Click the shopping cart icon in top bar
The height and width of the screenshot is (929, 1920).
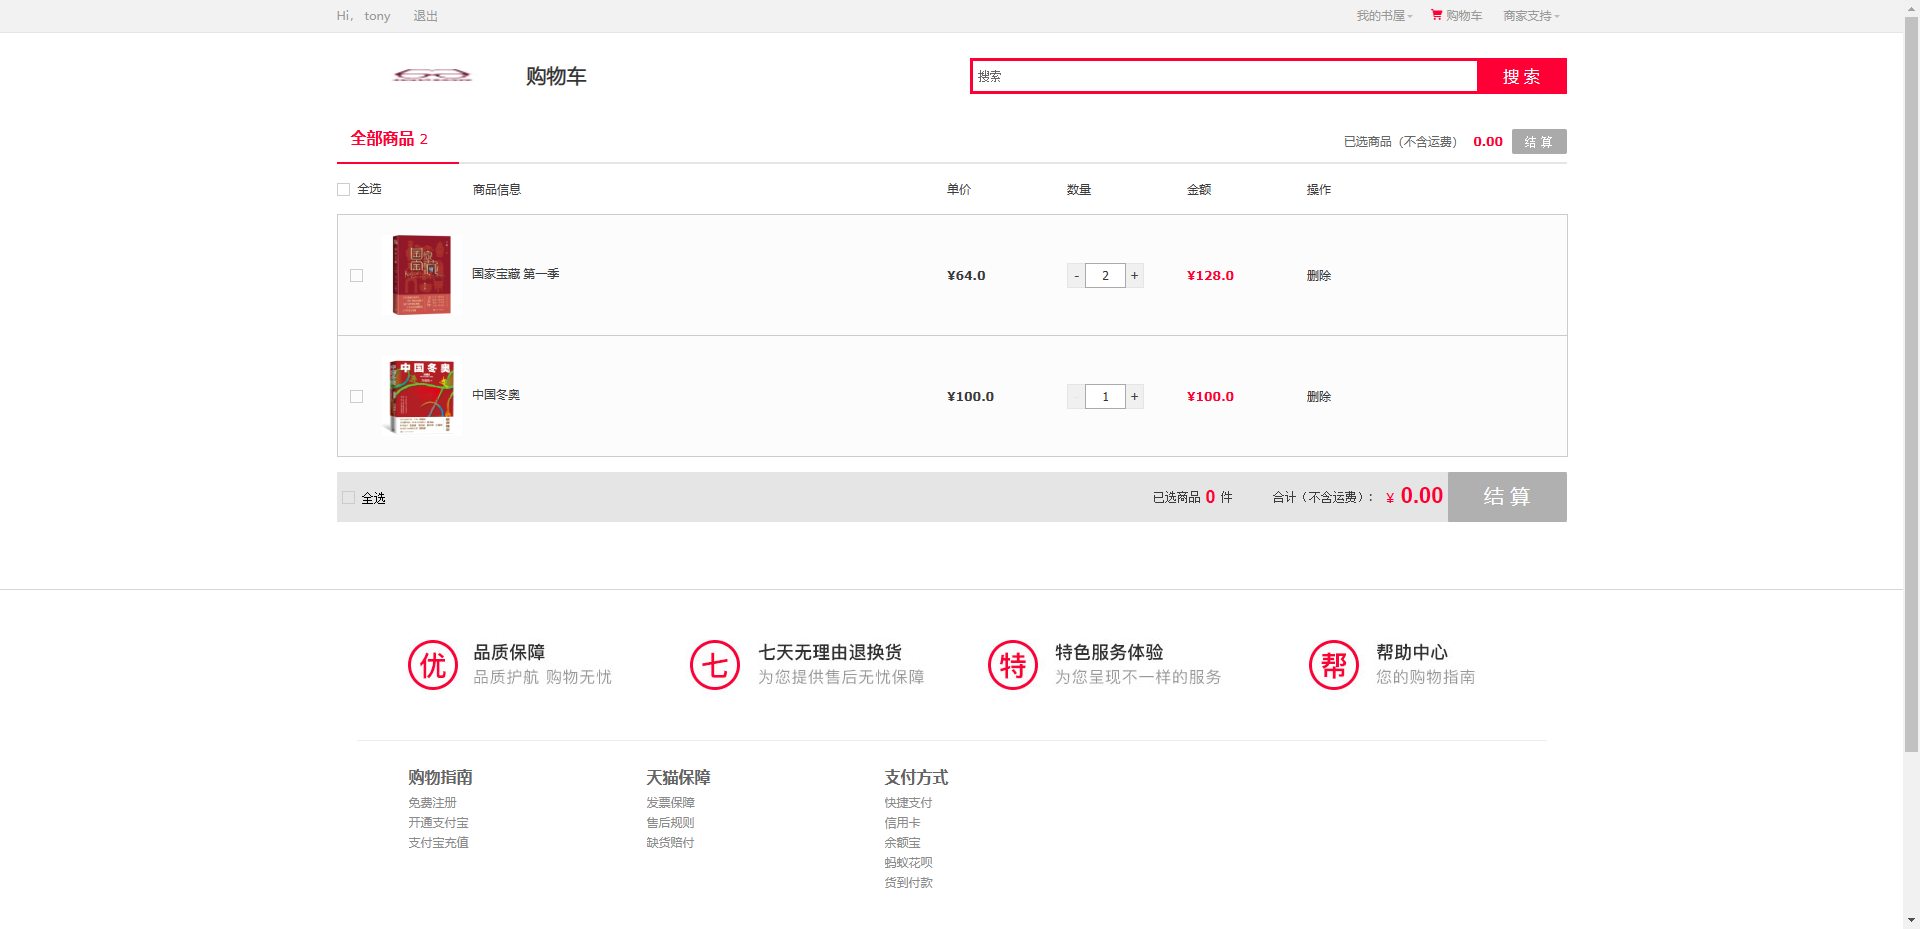click(1436, 15)
